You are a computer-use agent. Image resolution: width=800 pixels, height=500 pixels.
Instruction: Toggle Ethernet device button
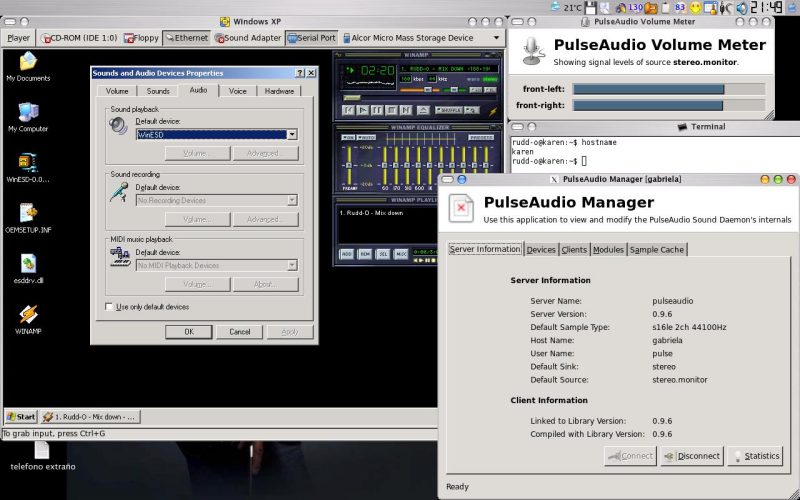pyautogui.click(x=187, y=38)
